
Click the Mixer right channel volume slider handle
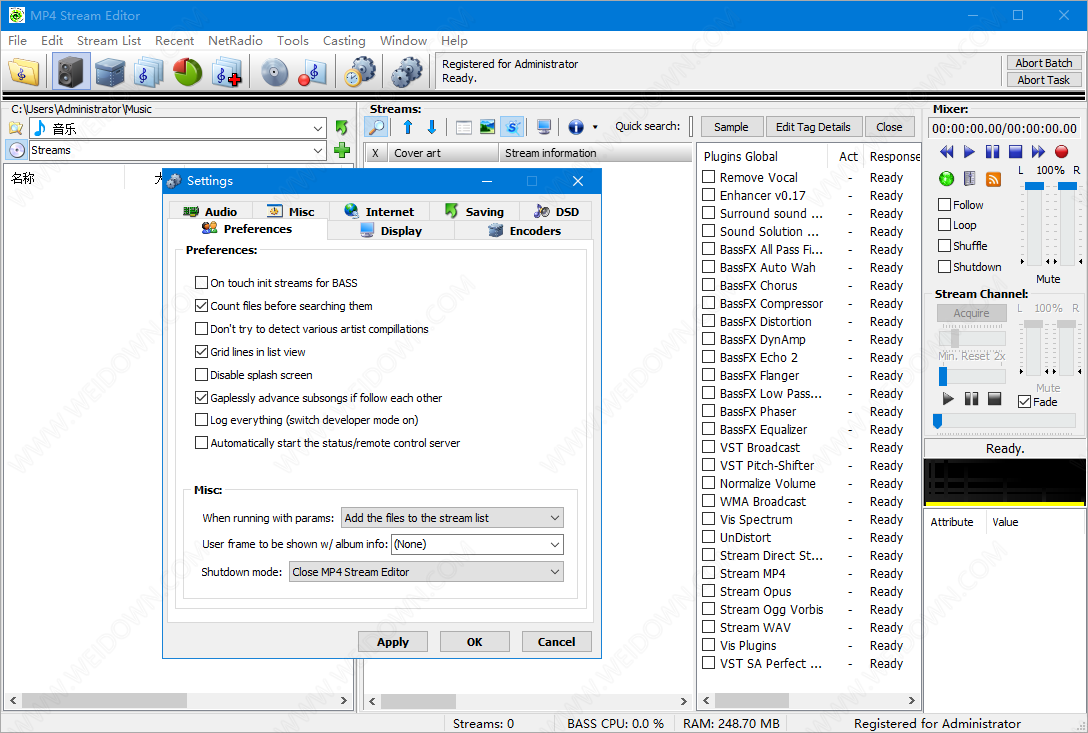coord(1067,186)
